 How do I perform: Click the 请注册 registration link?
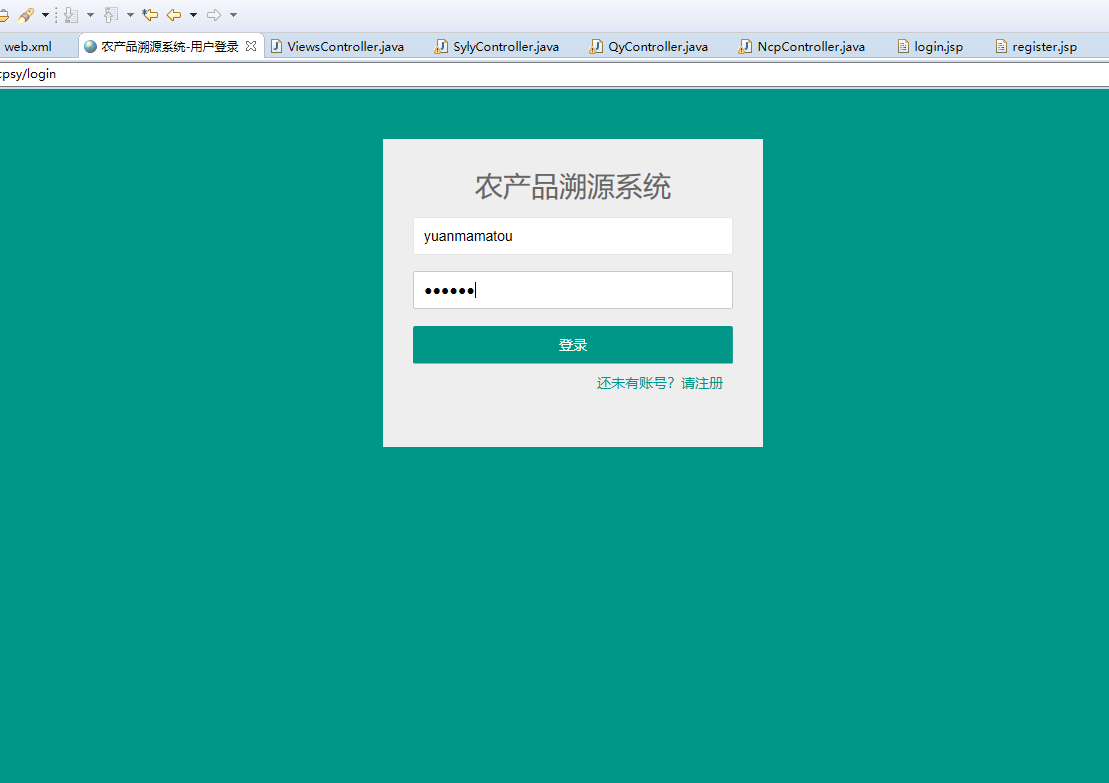[703, 382]
